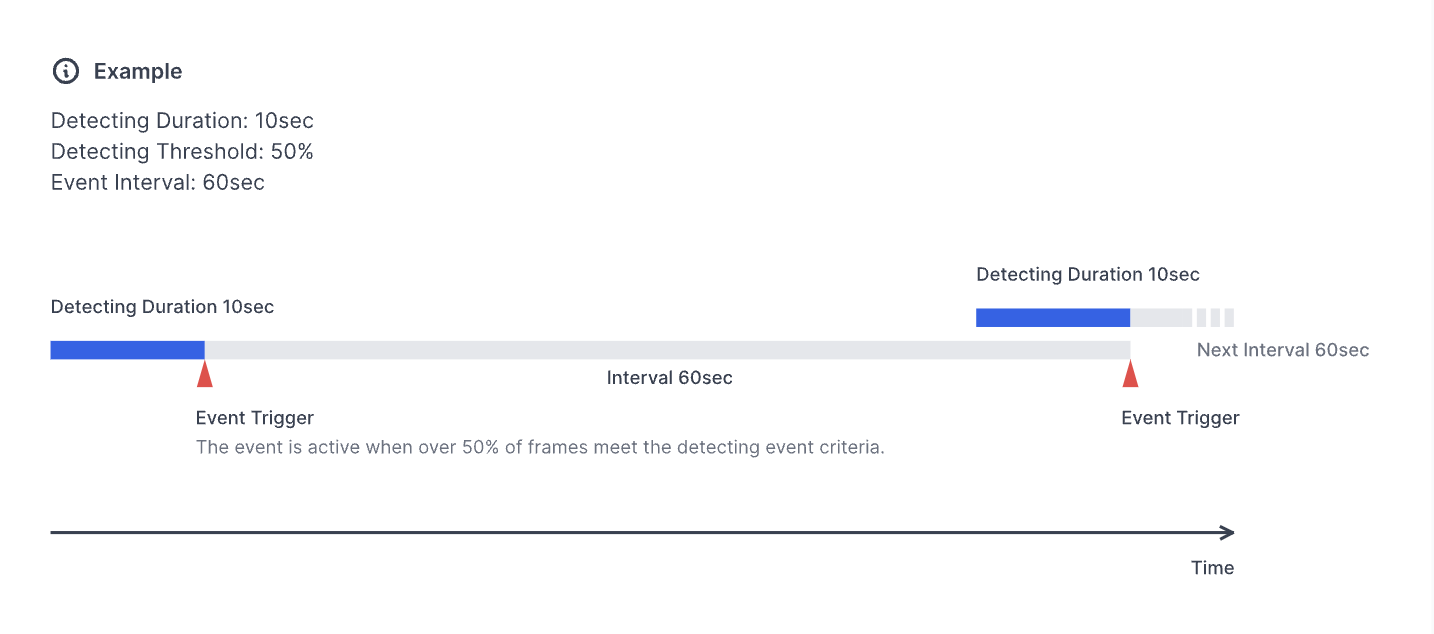Image resolution: width=1434 pixels, height=634 pixels.
Task: Select the Detecting Duration: 10sec line
Action: [182, 121]
